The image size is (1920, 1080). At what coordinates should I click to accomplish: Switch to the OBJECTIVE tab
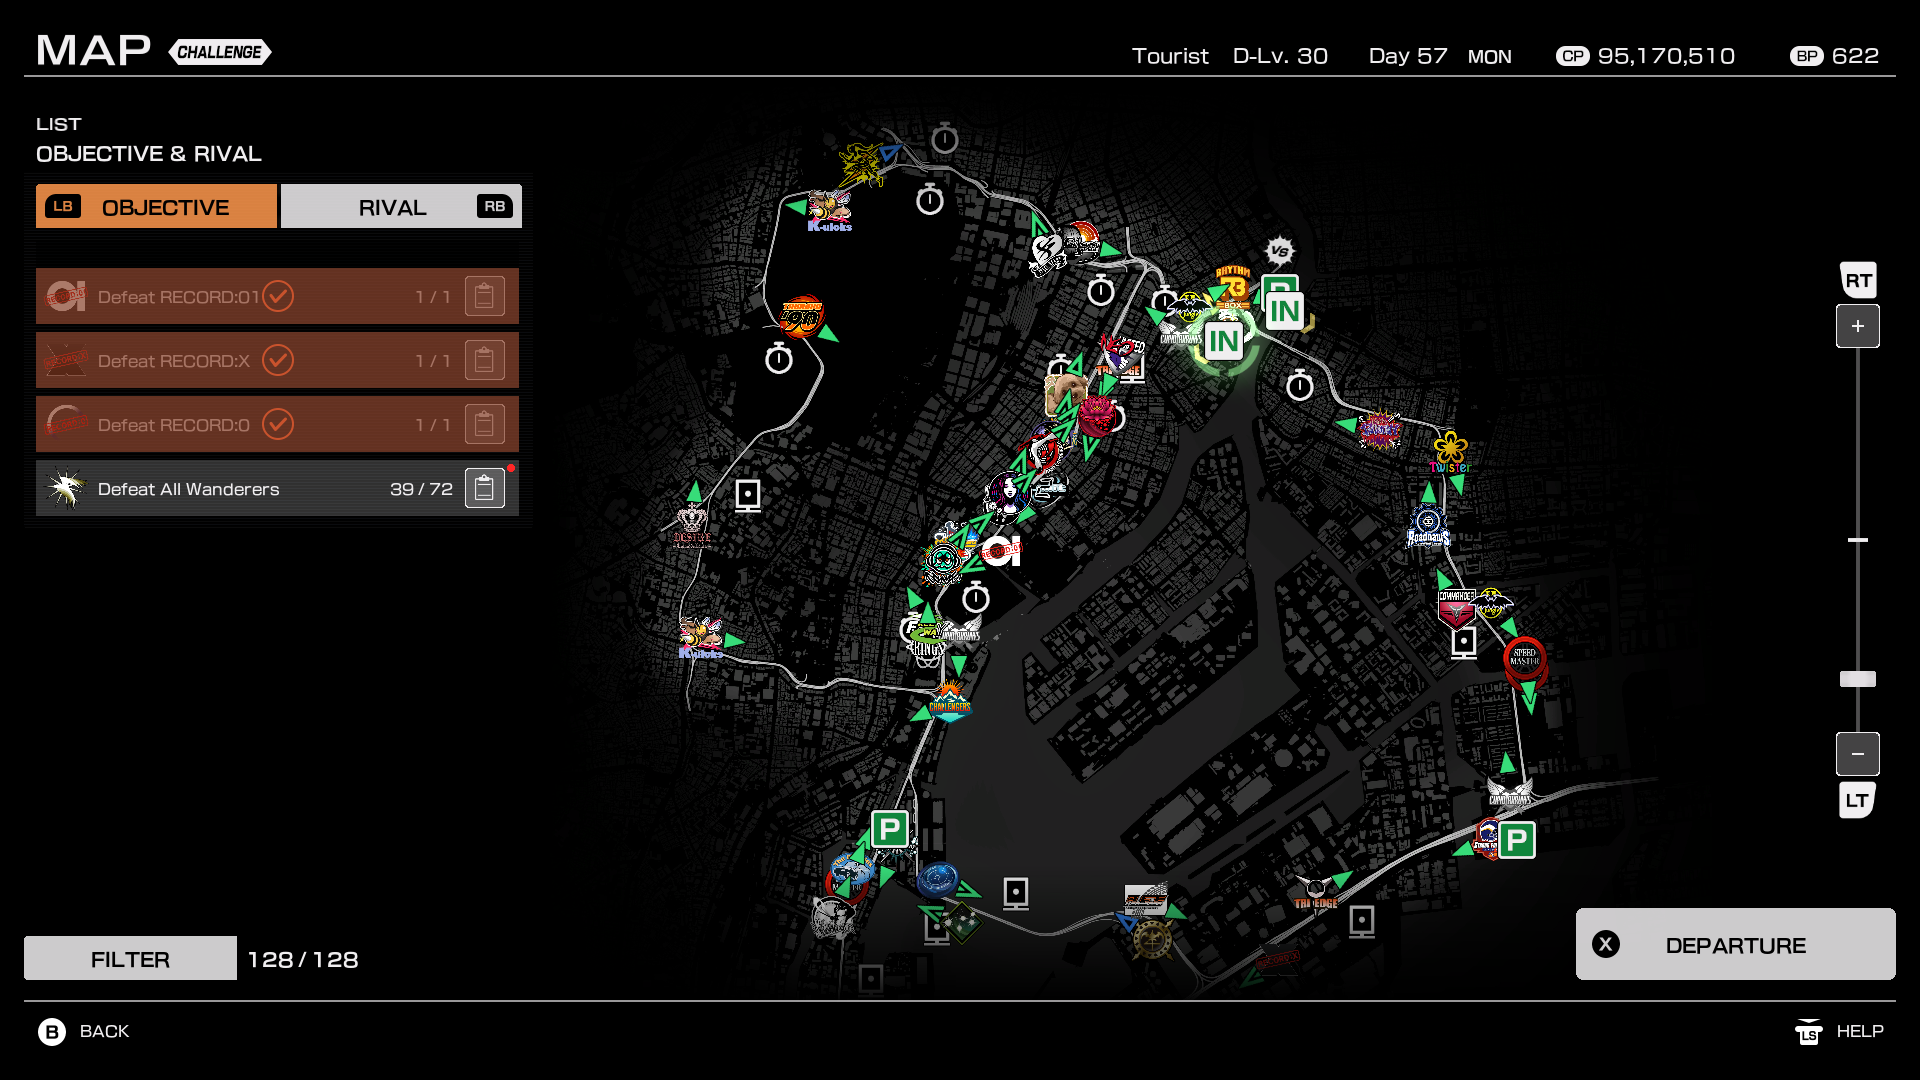pos(157,207)
